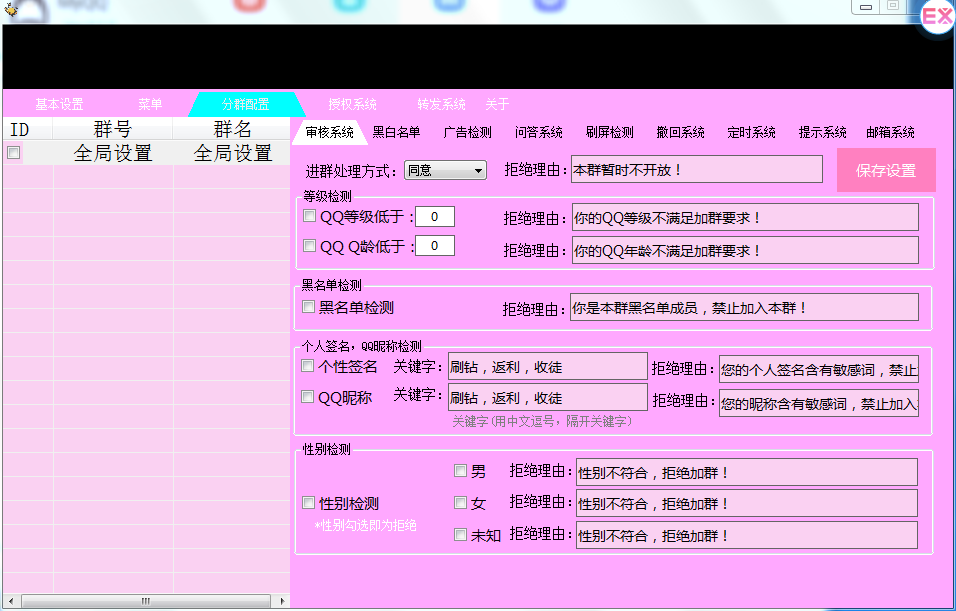This screenshot has height=611, width=956.
Task: Open the 进群处理方式 dropdown
Action: pos(445,170)
